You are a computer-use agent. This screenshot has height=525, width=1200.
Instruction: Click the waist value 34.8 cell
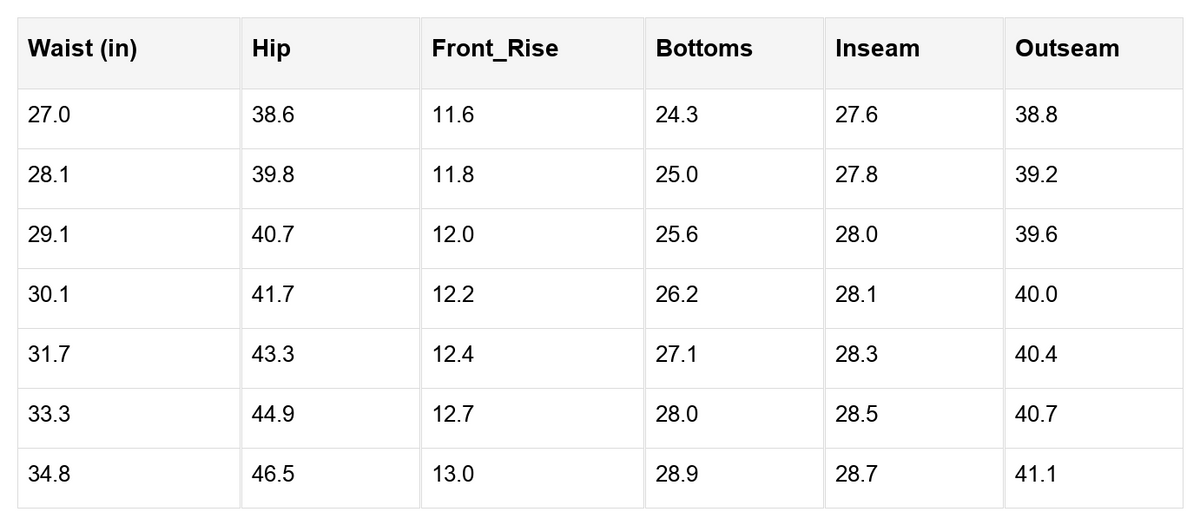tap(129, 478)
